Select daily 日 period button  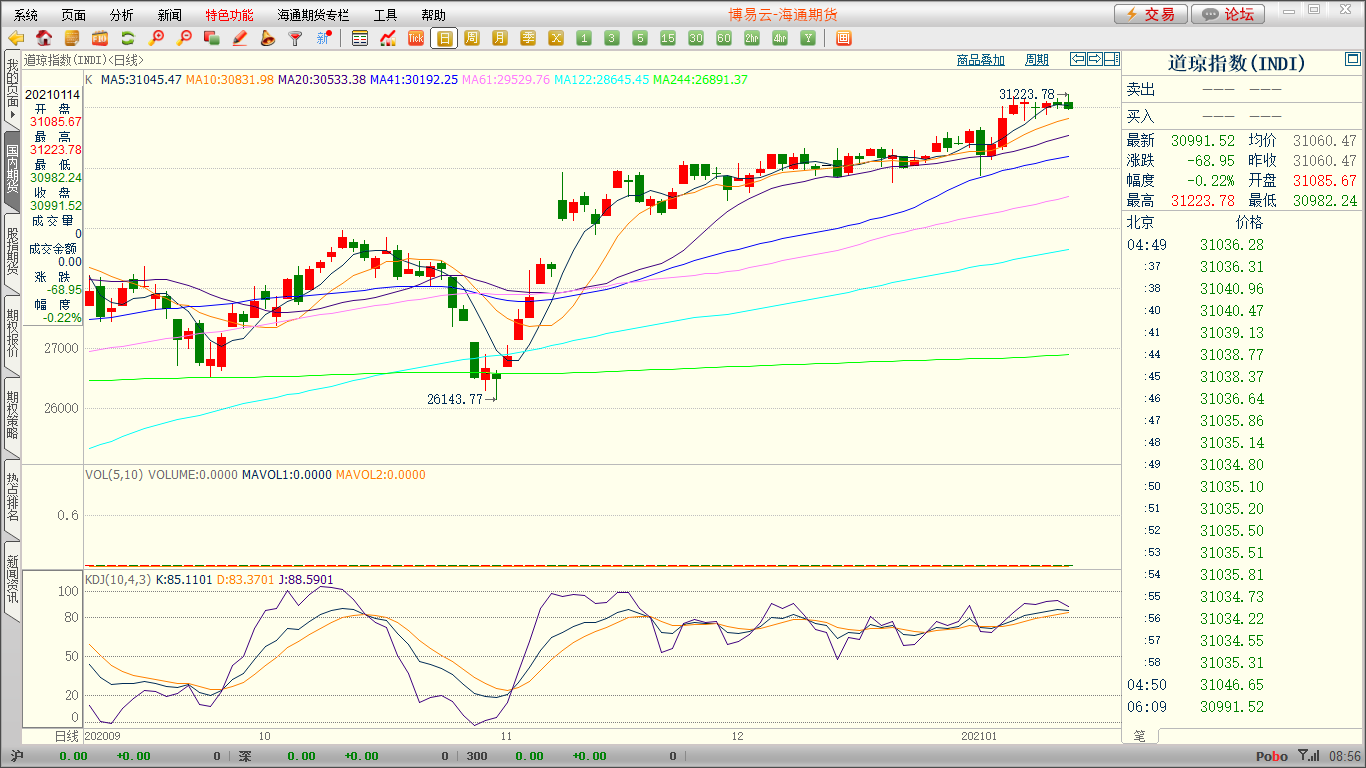(x=444, y=38)
